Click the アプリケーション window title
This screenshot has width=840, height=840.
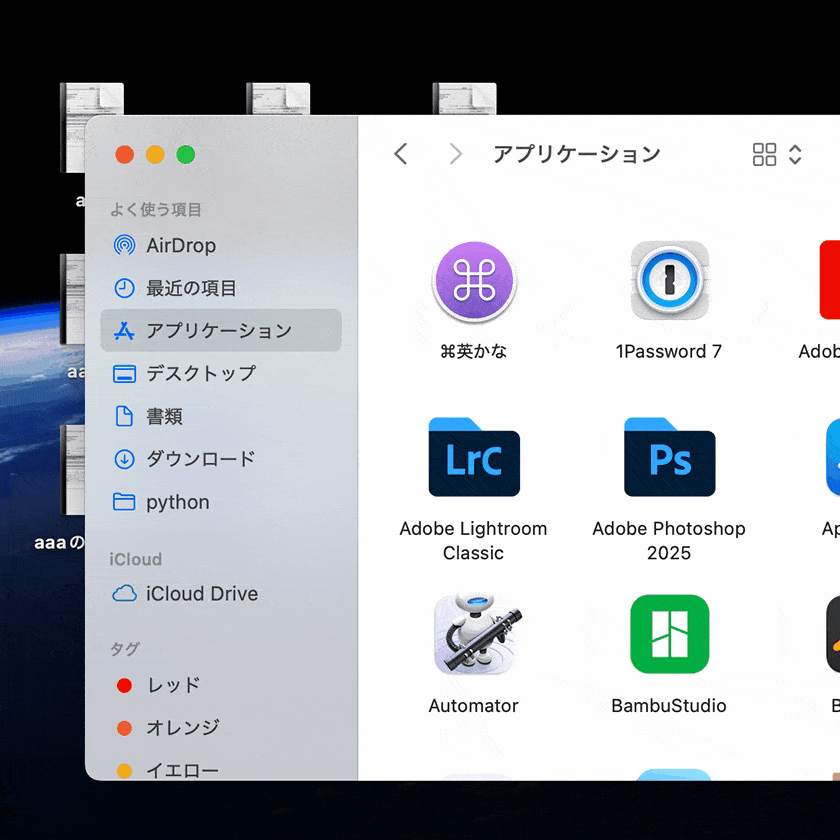(x=576, y=154)
